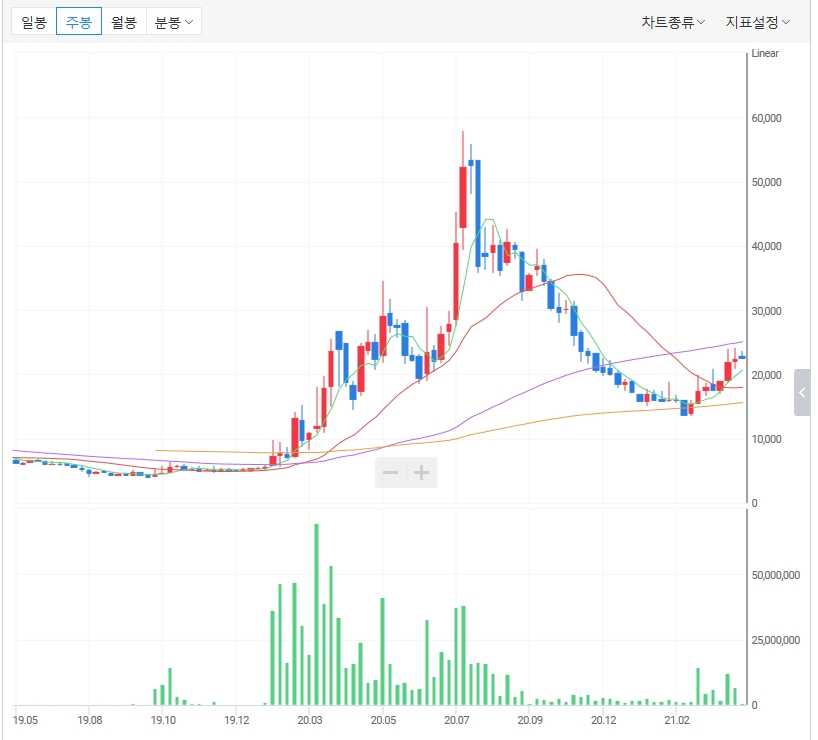Select the 주봉 weekly chart tab
Screen dimensions: 818x740
pyautogui.click(x=79, y=22)
